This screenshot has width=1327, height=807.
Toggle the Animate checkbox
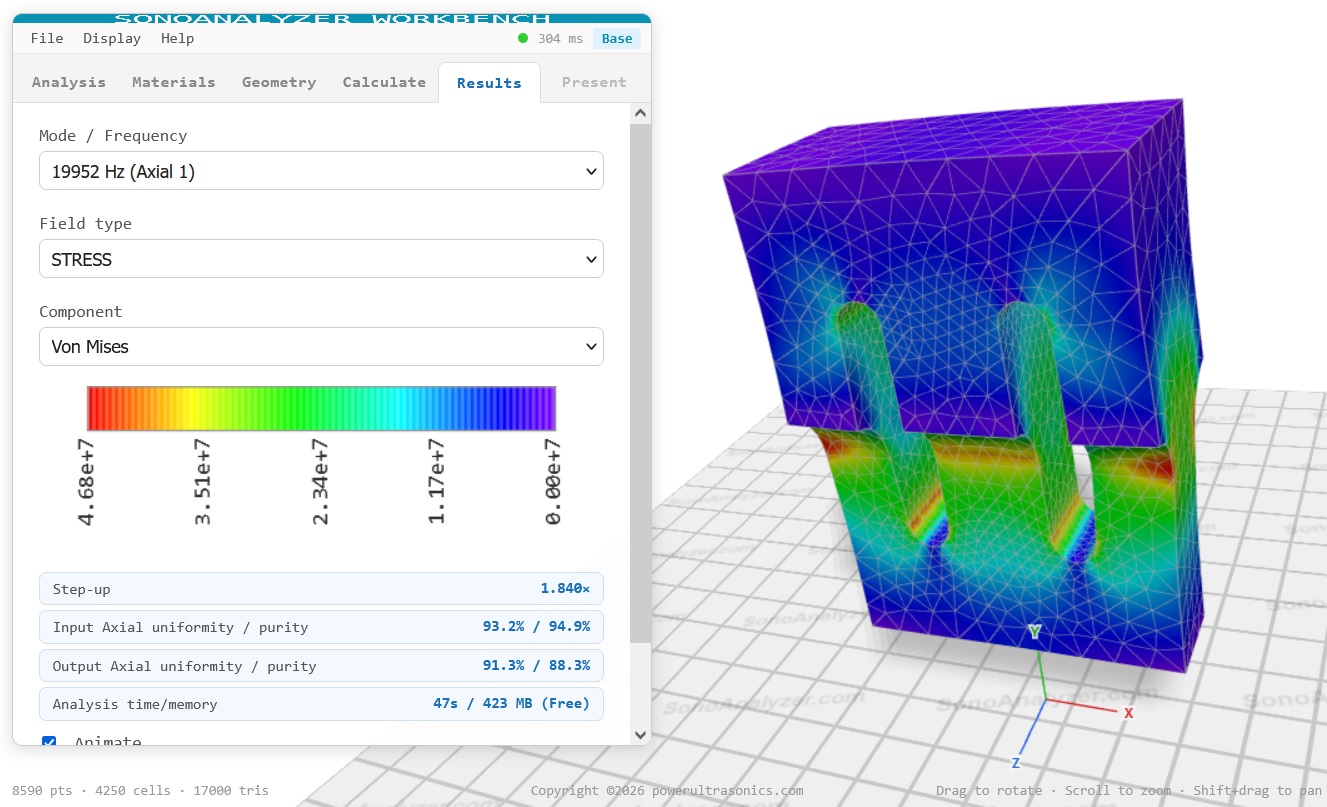tap(49, 742)
